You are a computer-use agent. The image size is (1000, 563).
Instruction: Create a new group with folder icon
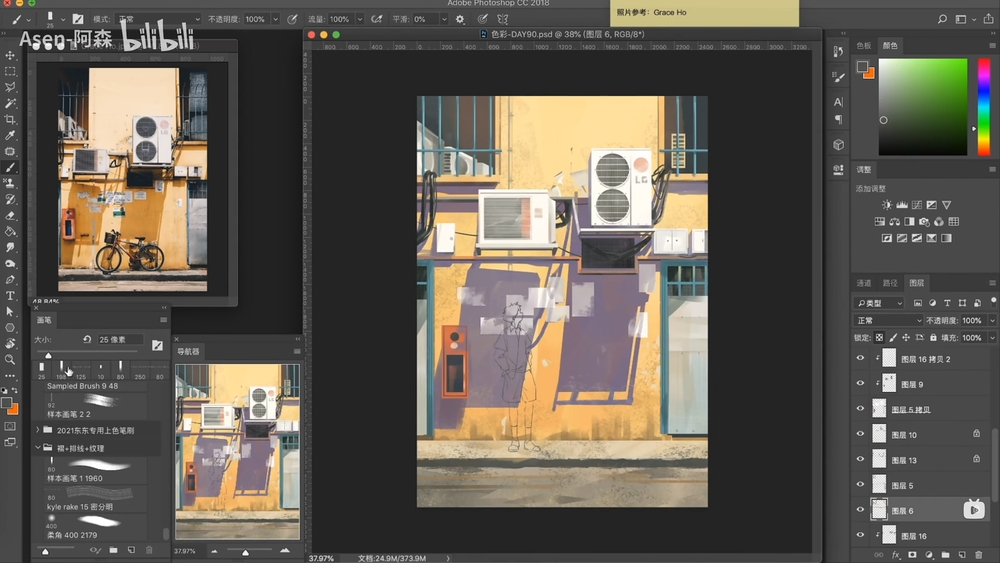click(x=944, y=554)
